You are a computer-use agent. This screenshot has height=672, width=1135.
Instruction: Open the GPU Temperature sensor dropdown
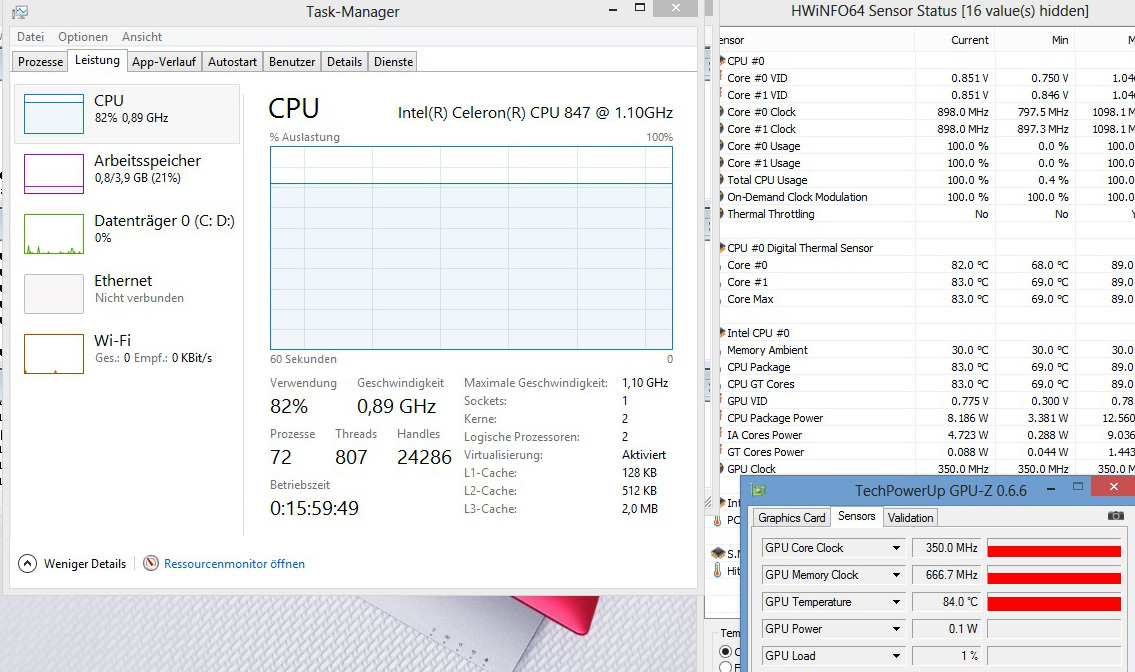pos(896,602)
